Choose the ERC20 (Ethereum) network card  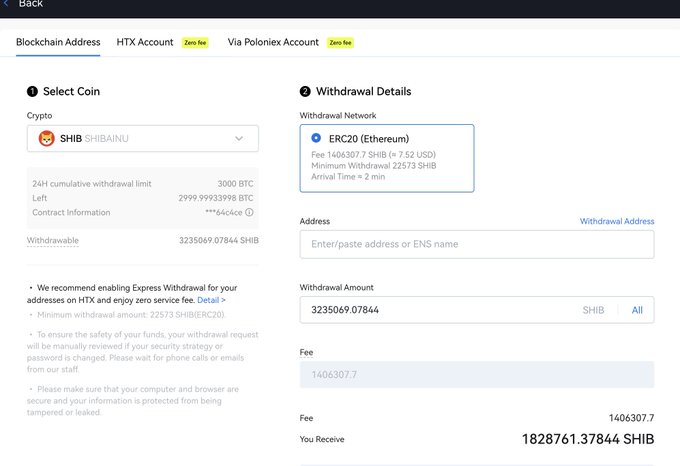click(387, 158)
